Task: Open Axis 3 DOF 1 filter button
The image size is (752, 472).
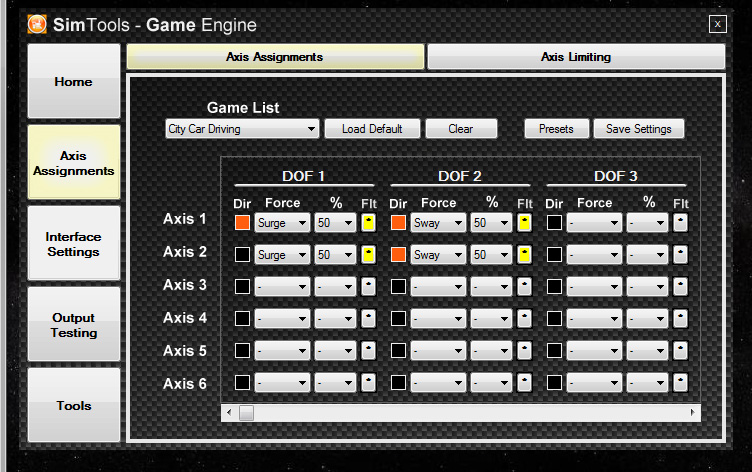Action: tap(368, 287)
